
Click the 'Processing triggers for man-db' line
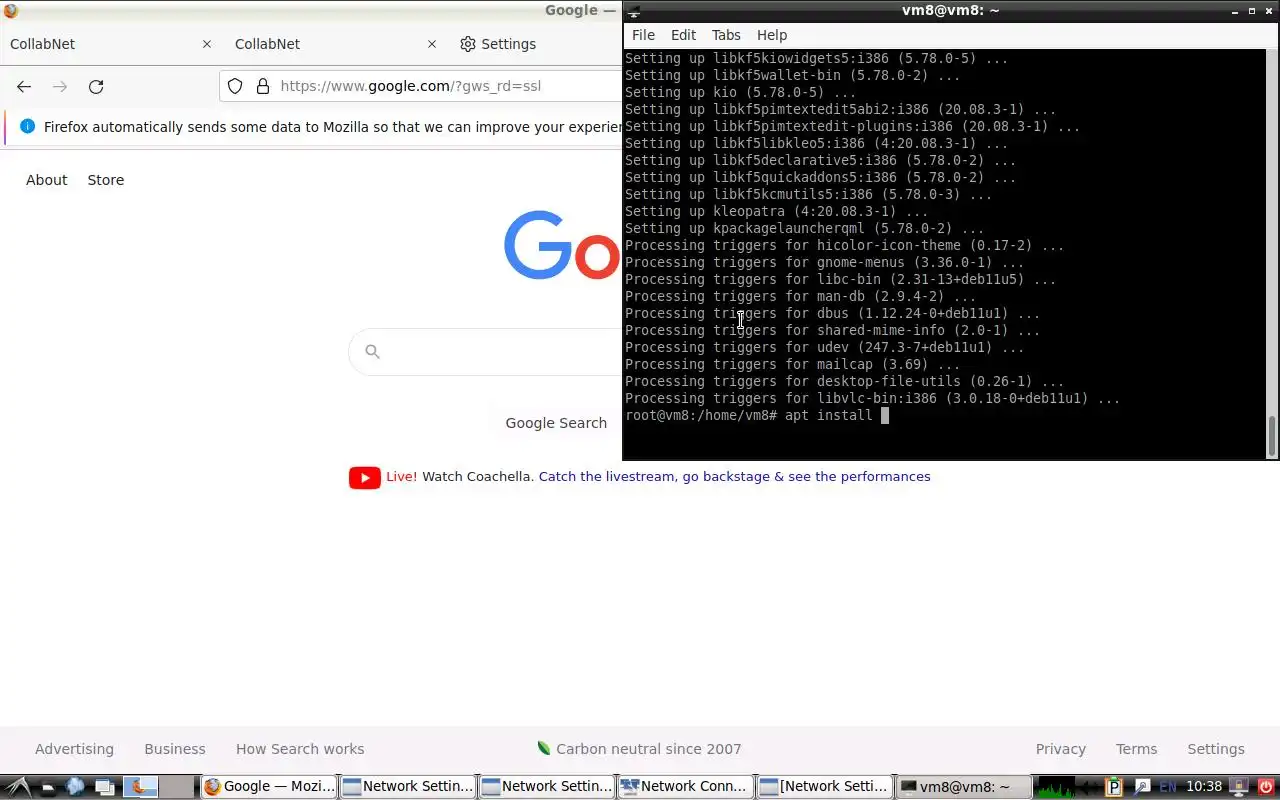pyautogui.click(x=801, y=296)
